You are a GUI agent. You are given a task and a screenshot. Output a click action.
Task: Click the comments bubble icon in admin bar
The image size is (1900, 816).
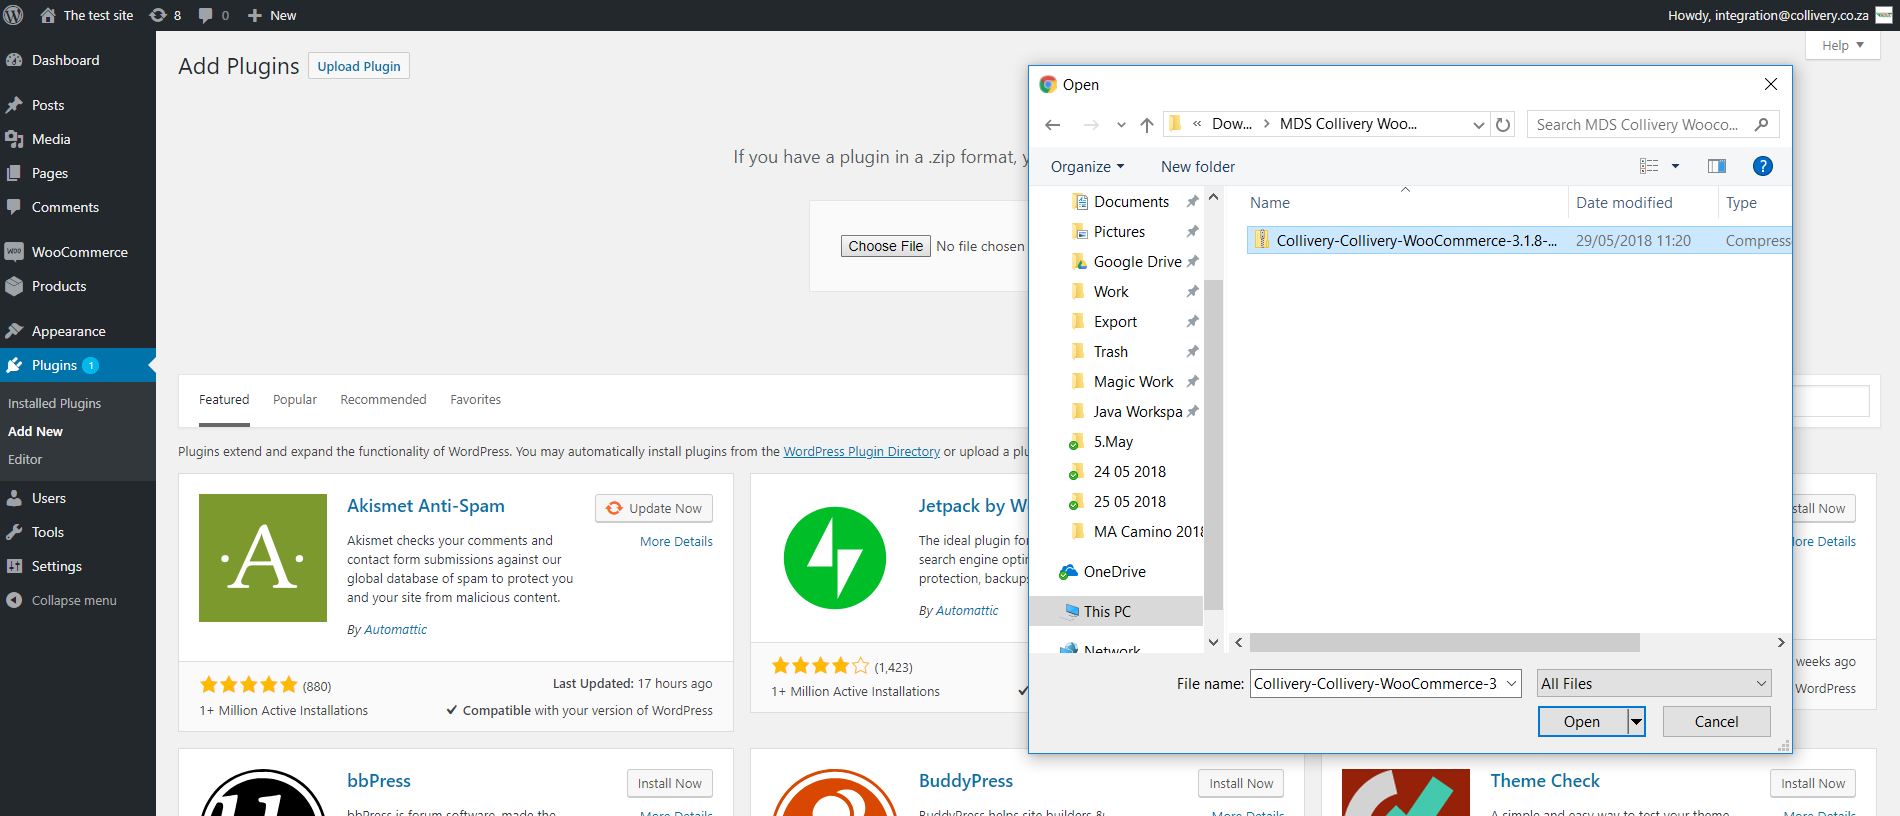(206, 15)
